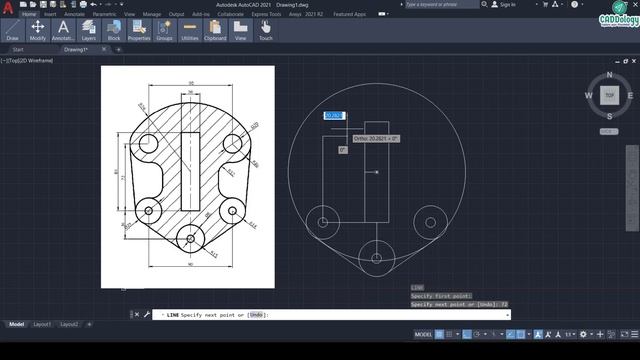Open the Draw ribbon panel
The height and width of the screenshot is (360, 640).
coord(13,30)
